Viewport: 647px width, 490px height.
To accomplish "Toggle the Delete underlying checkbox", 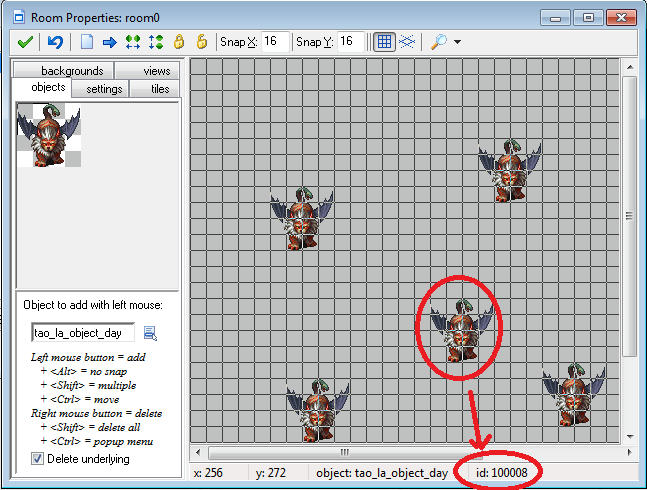I will coord(37,459).
